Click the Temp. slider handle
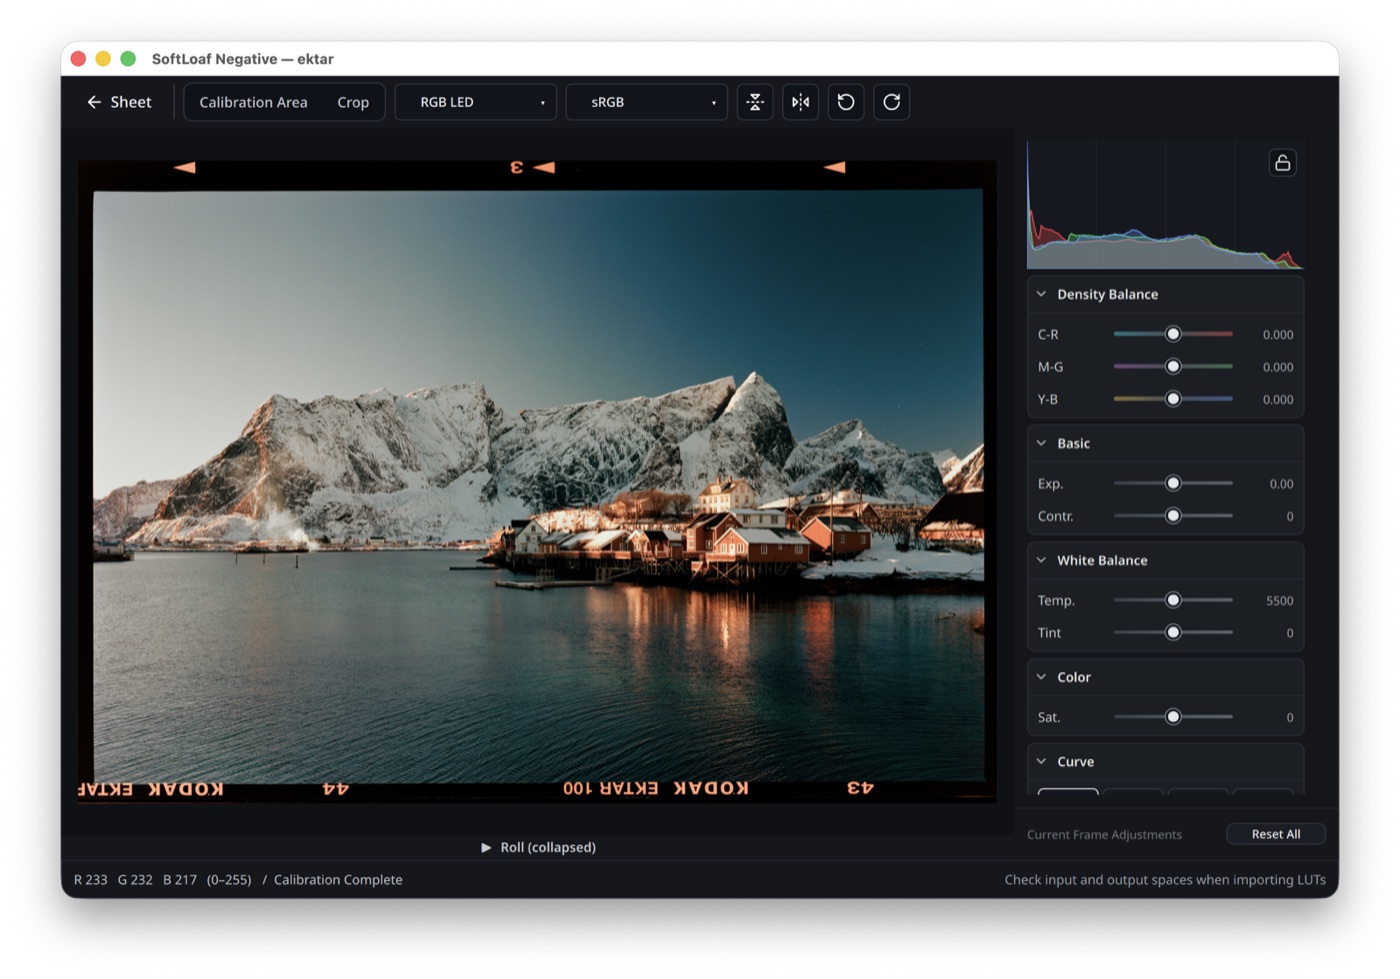Viewport: 1400px width, 979px height. click(x=1173, y=600)
